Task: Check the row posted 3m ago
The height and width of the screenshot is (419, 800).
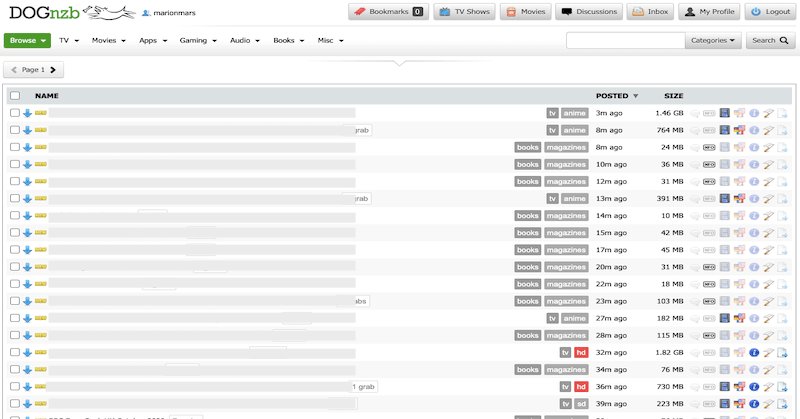Action: coord(15,113)
